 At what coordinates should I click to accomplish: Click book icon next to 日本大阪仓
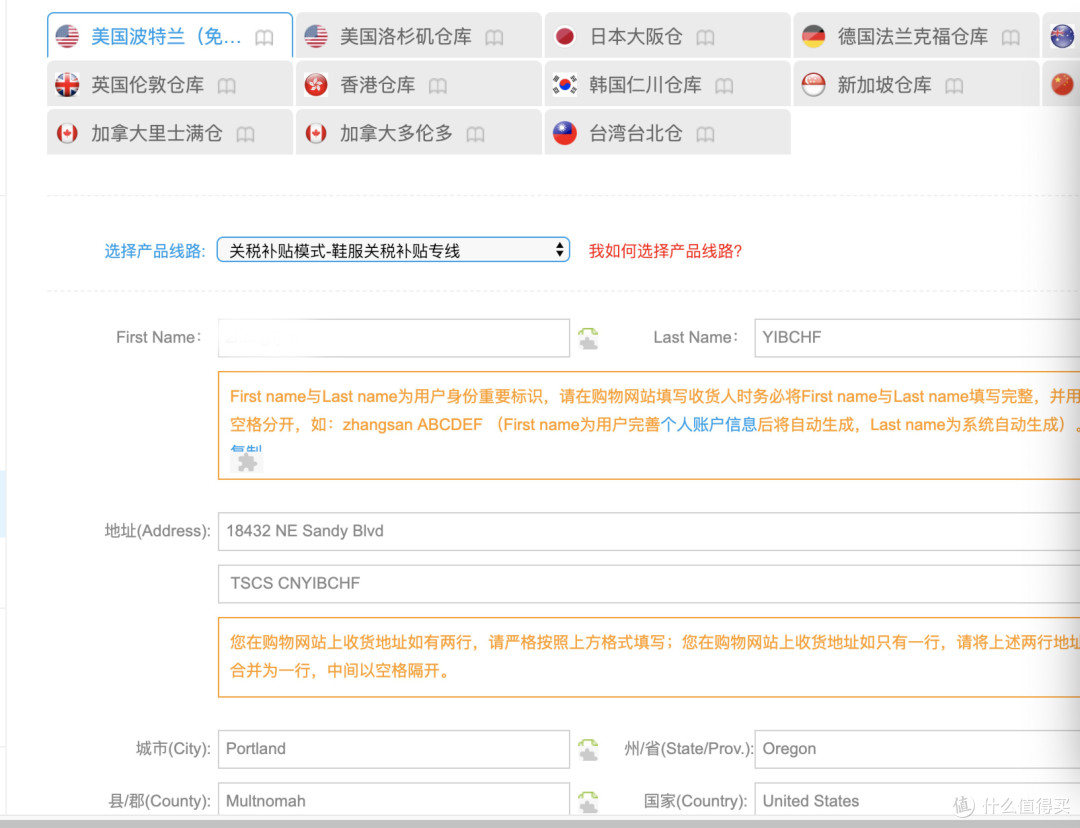(705, 37)
